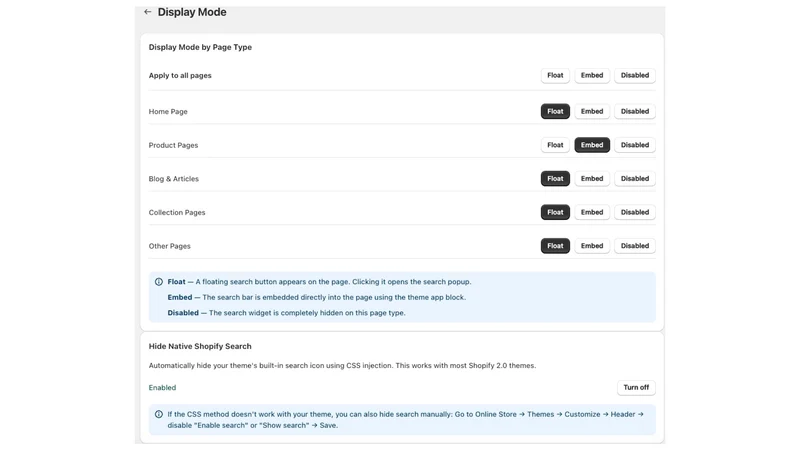Select Float for Home Page
This screenshot has width=800, height=450.
[x=555, y=111]
